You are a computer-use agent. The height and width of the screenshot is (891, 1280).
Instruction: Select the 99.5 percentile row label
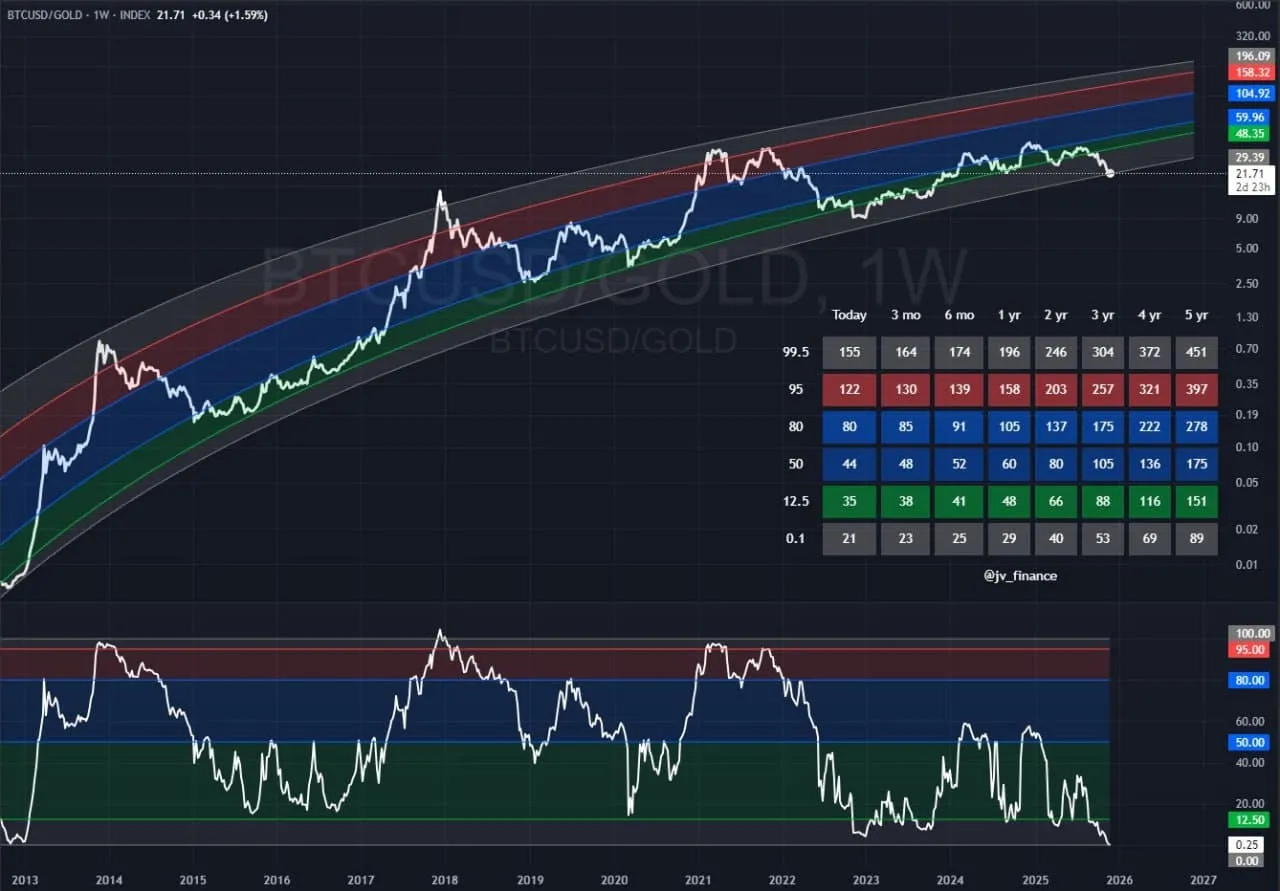pyautogui.click(x=796, y=352)
